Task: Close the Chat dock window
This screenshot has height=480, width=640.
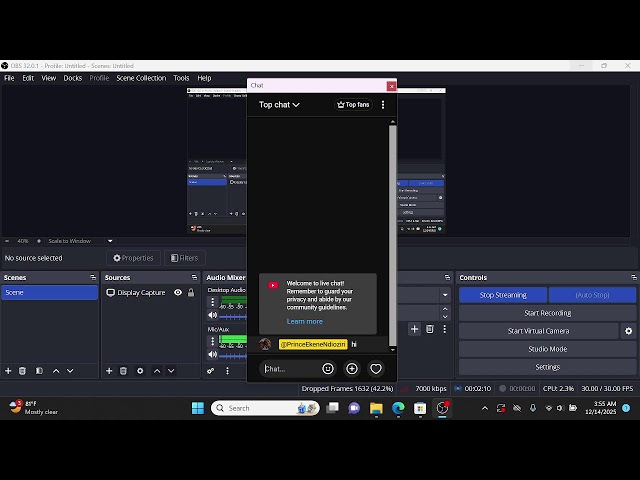Action: [x=391, y=86]
